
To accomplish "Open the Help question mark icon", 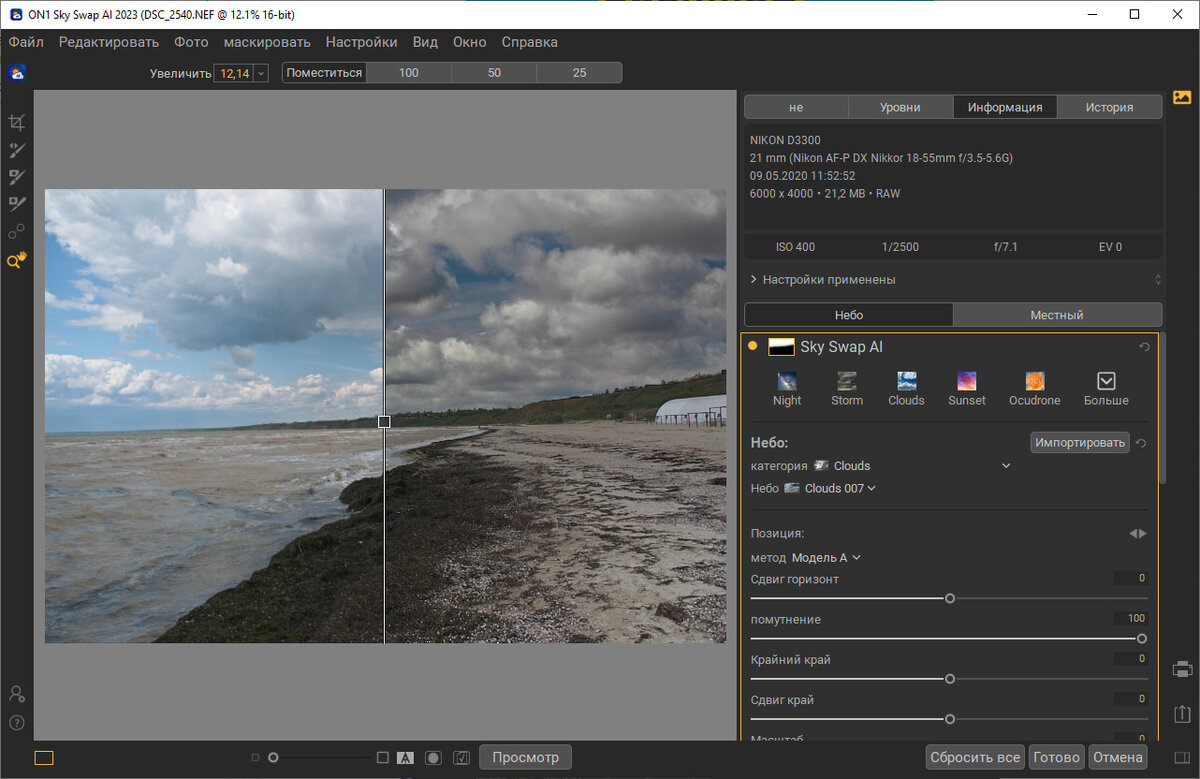I will coord(16,723).
